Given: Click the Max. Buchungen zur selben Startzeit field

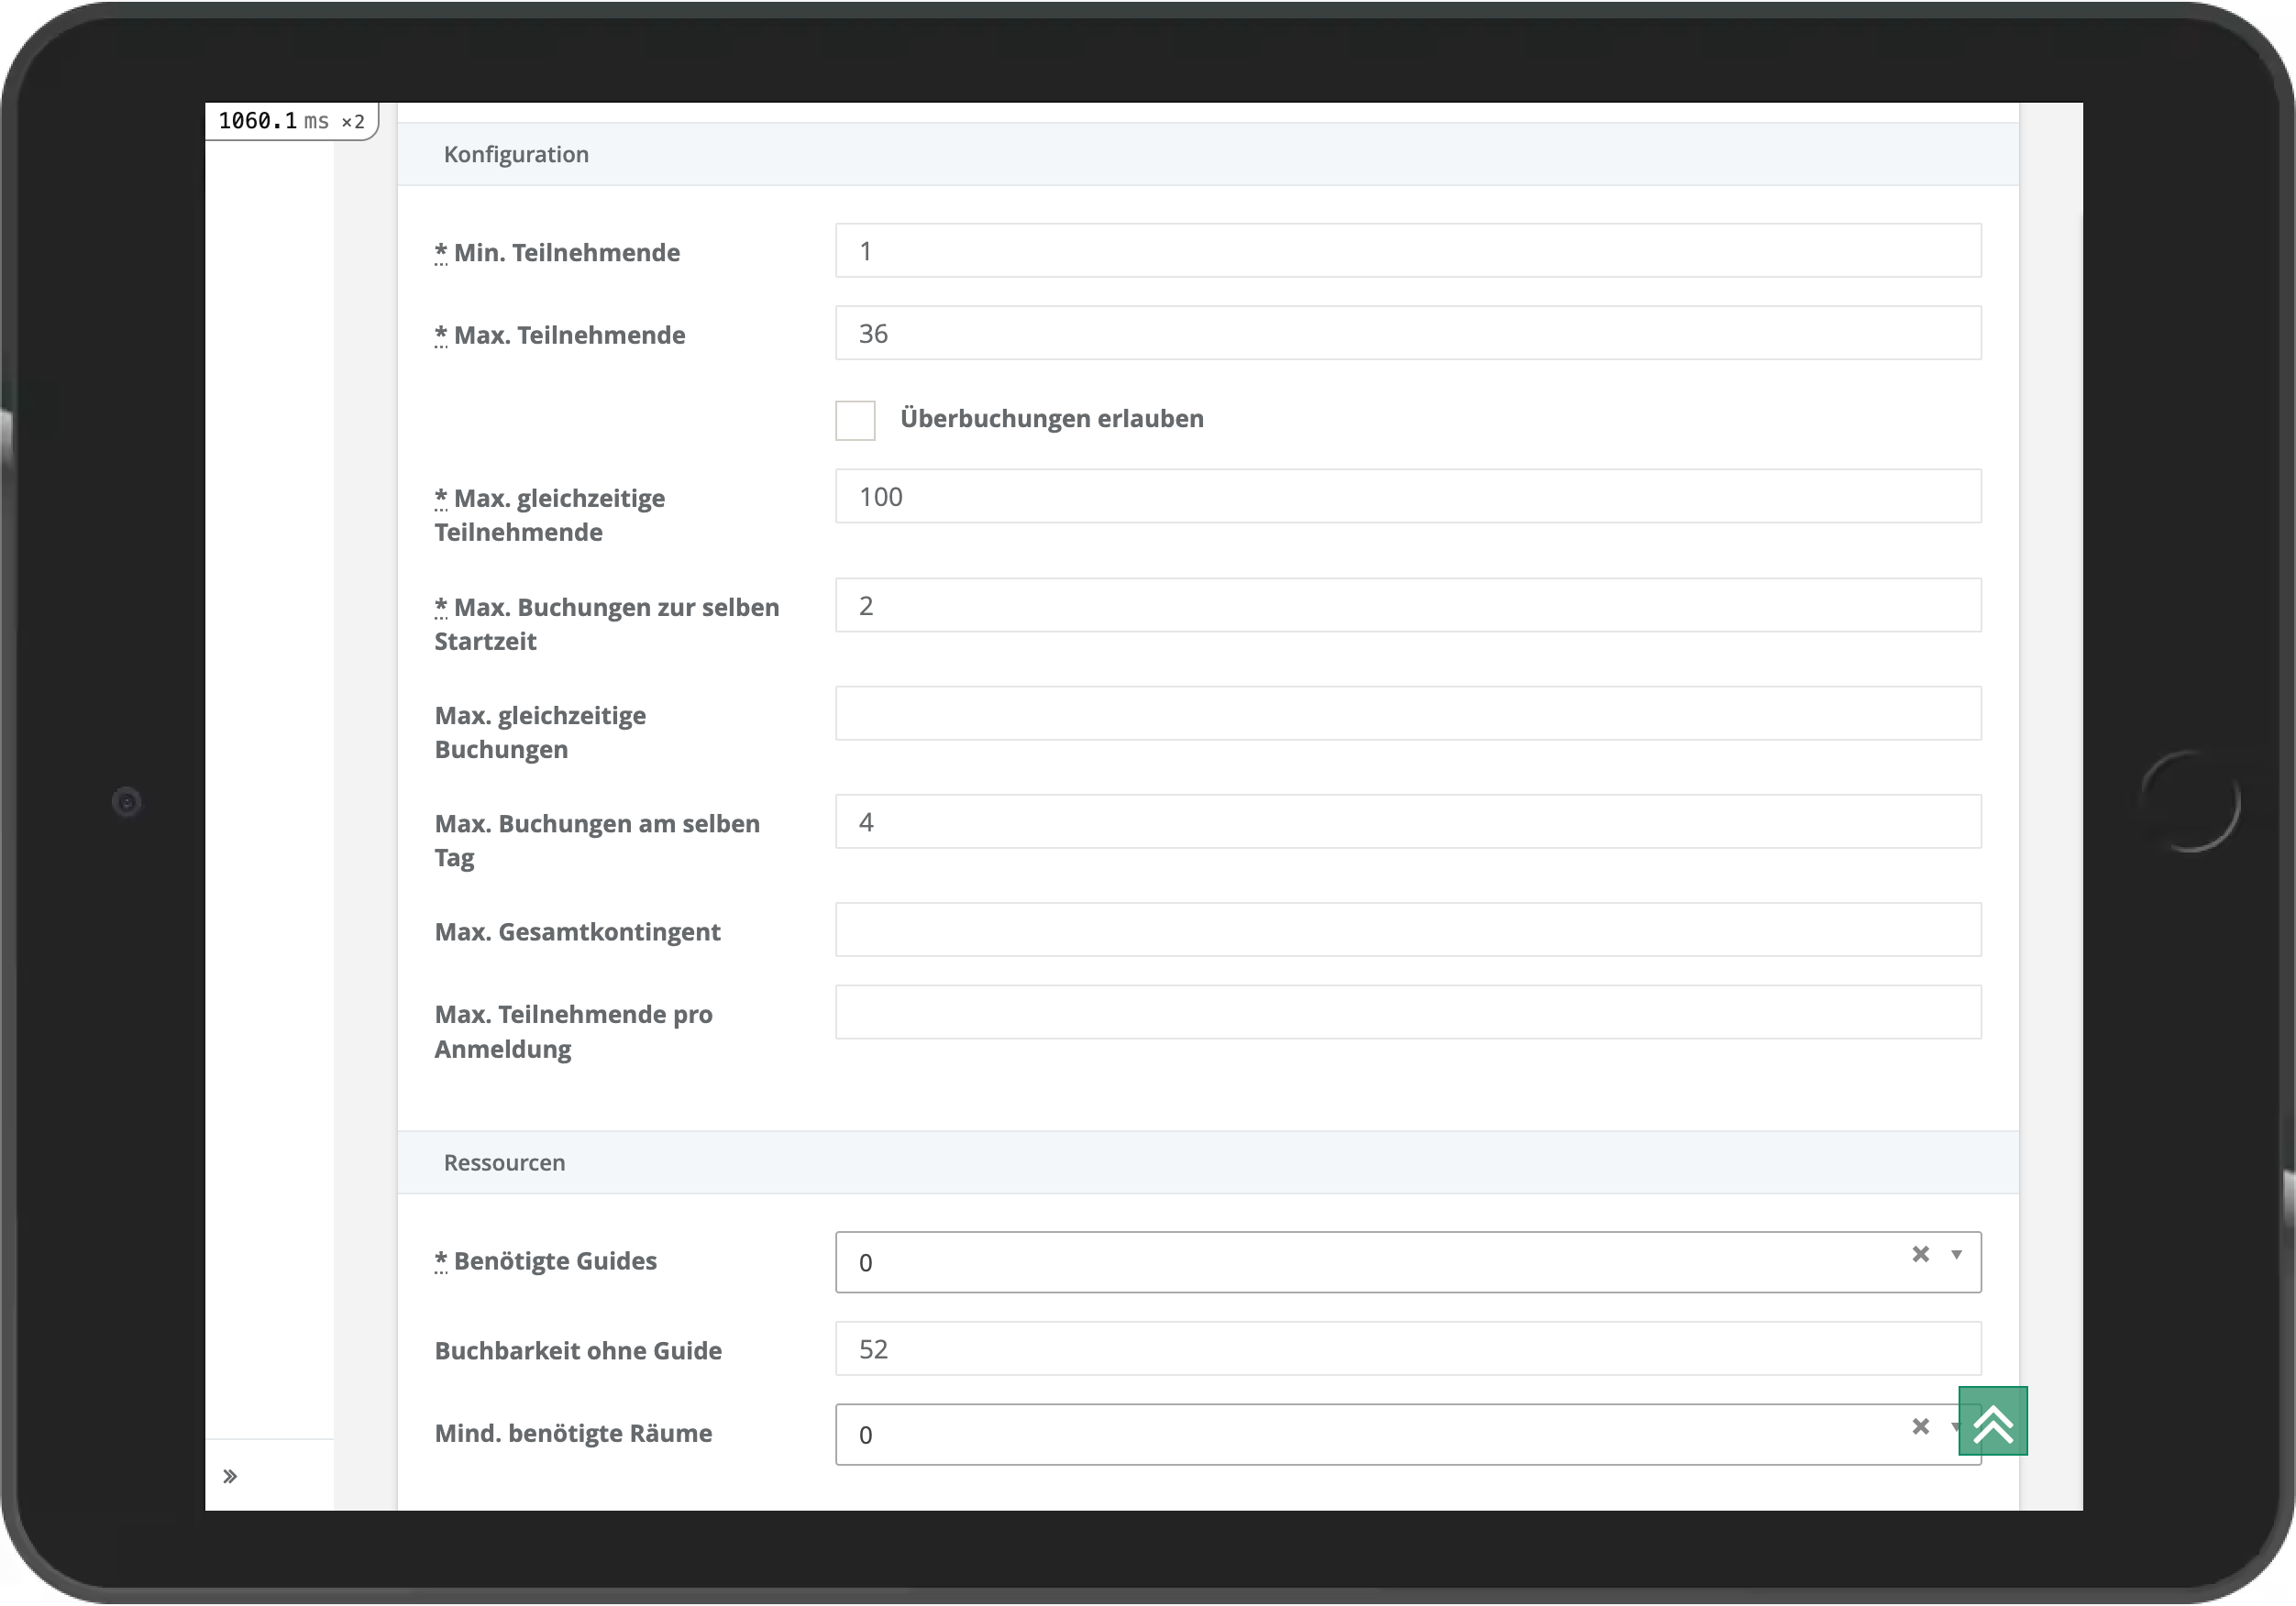Looking at the screenshot, I should pos(1408,605).
